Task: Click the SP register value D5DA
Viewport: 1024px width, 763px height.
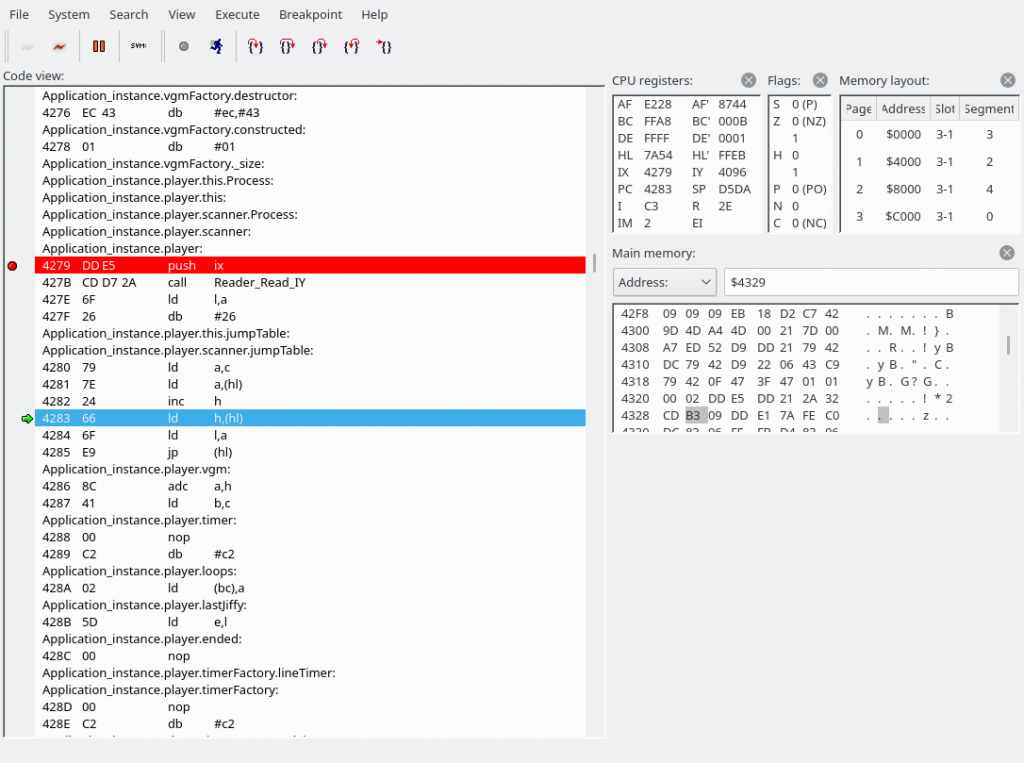Action: point(735,189)
